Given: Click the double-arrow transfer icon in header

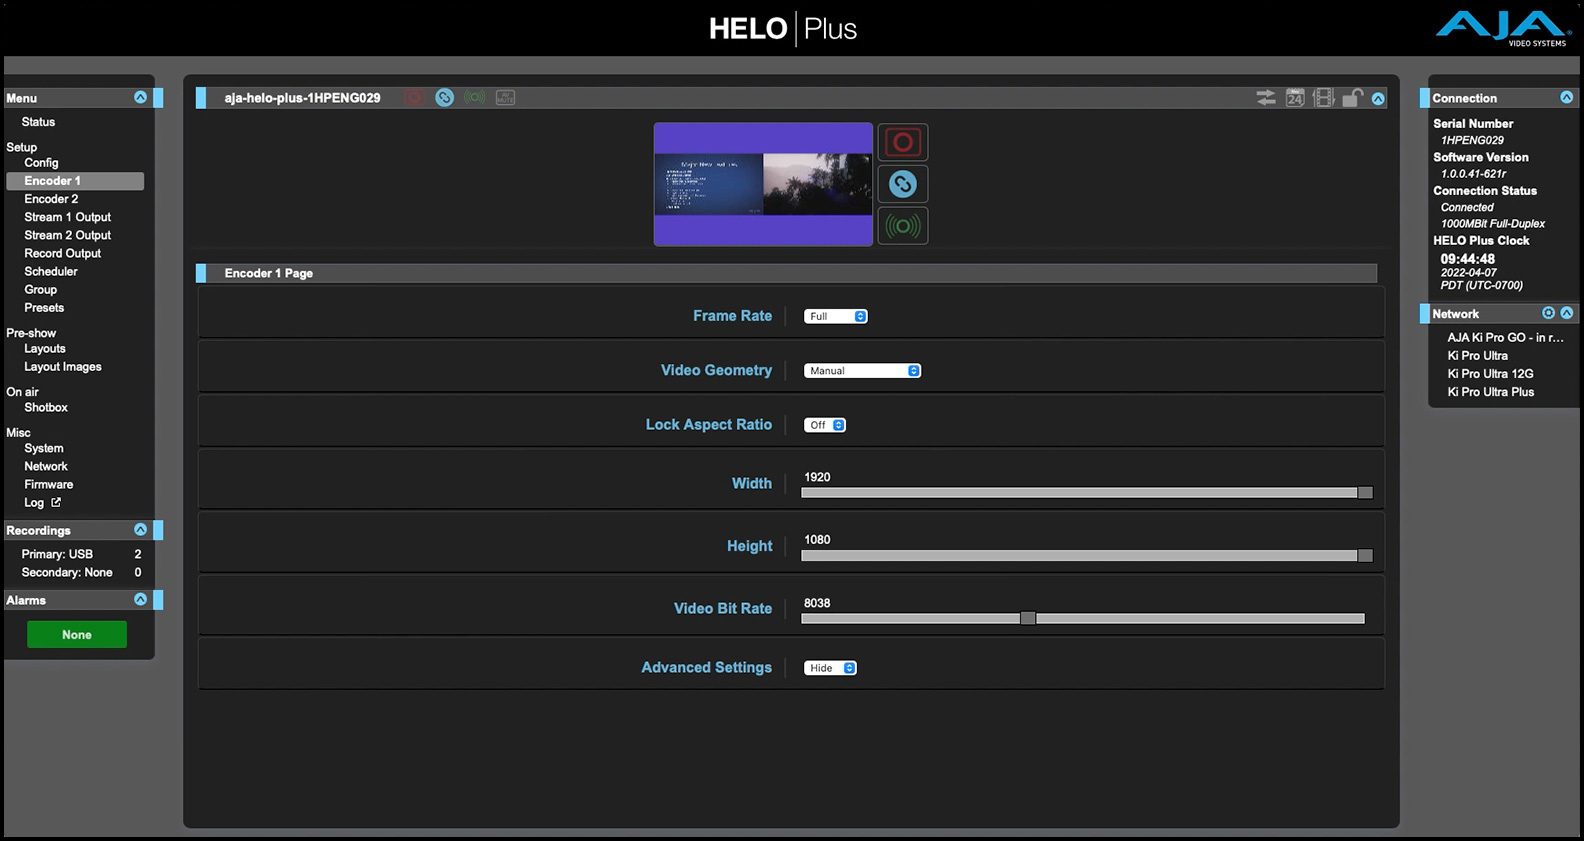Looking at the screenshot, I should [1266, 98].
